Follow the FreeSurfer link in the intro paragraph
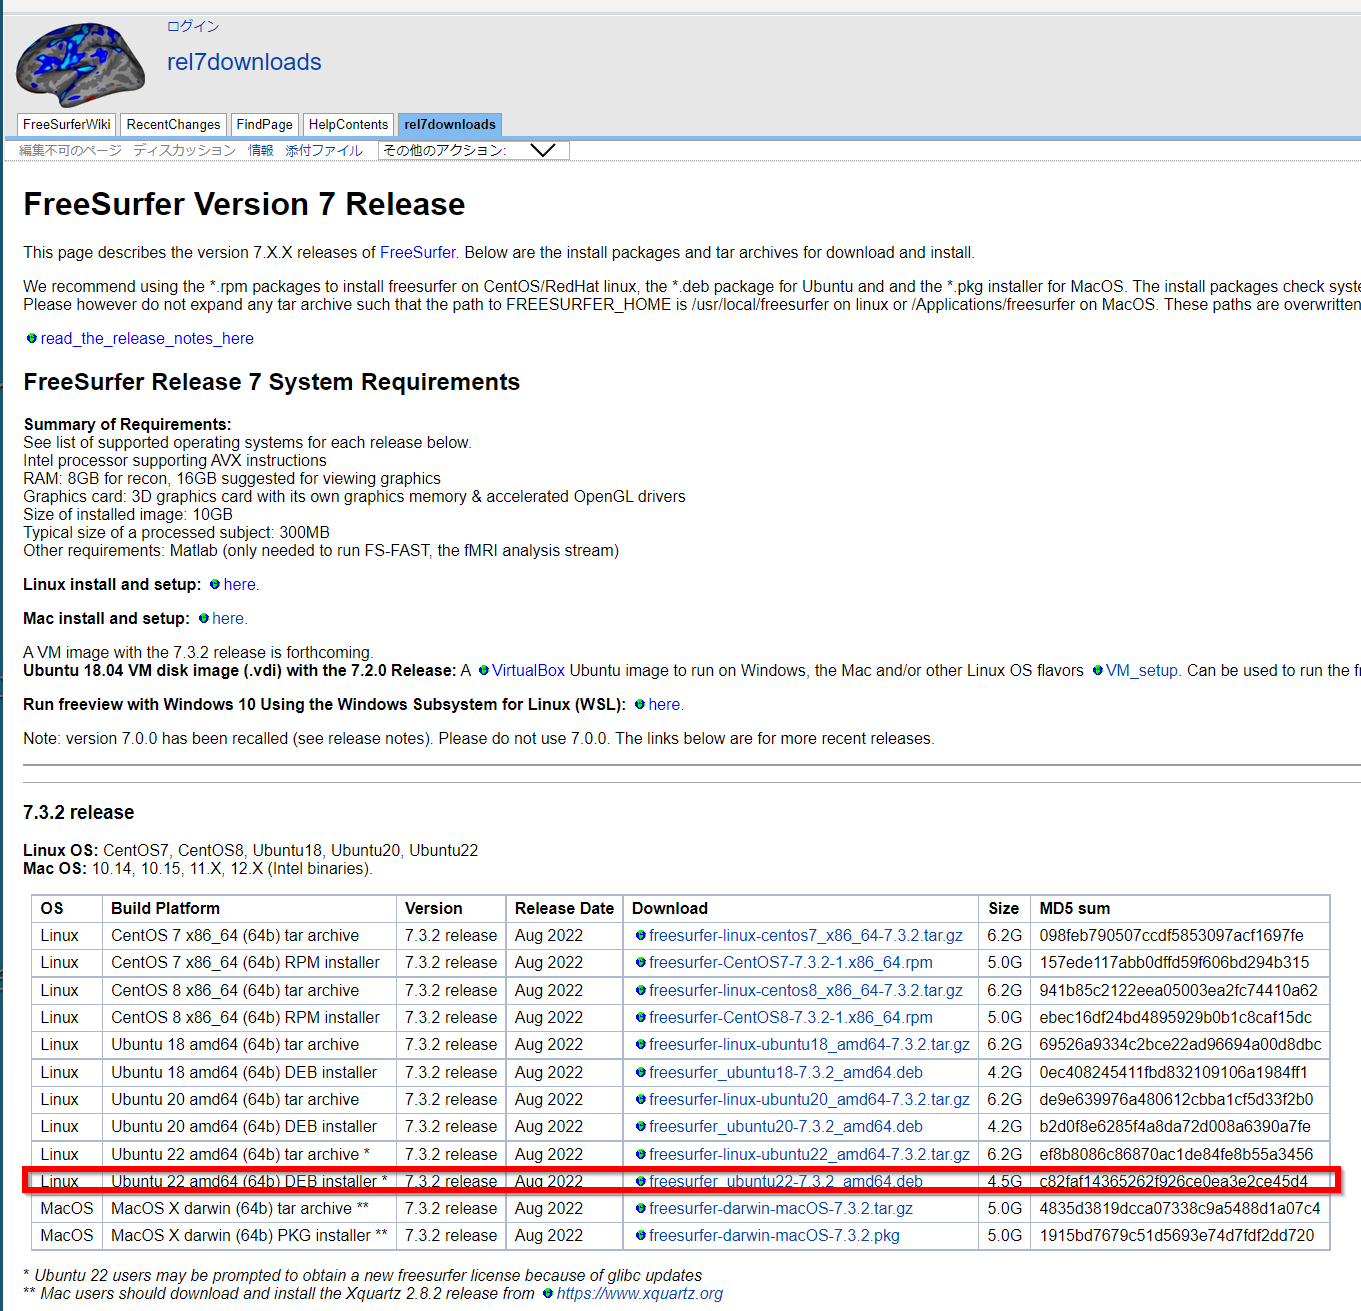This screenshot has height=1311, width=1361. coord(418,252)
